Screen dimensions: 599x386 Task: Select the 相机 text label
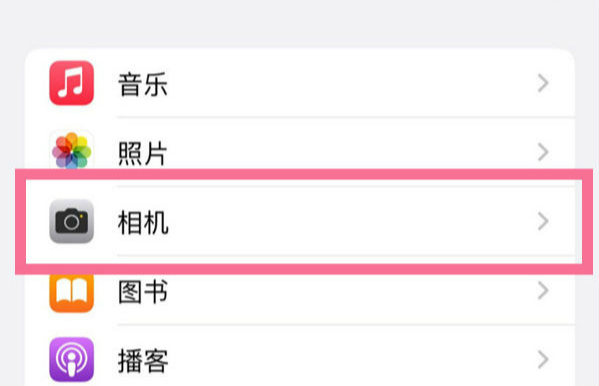tap(143, 222)
